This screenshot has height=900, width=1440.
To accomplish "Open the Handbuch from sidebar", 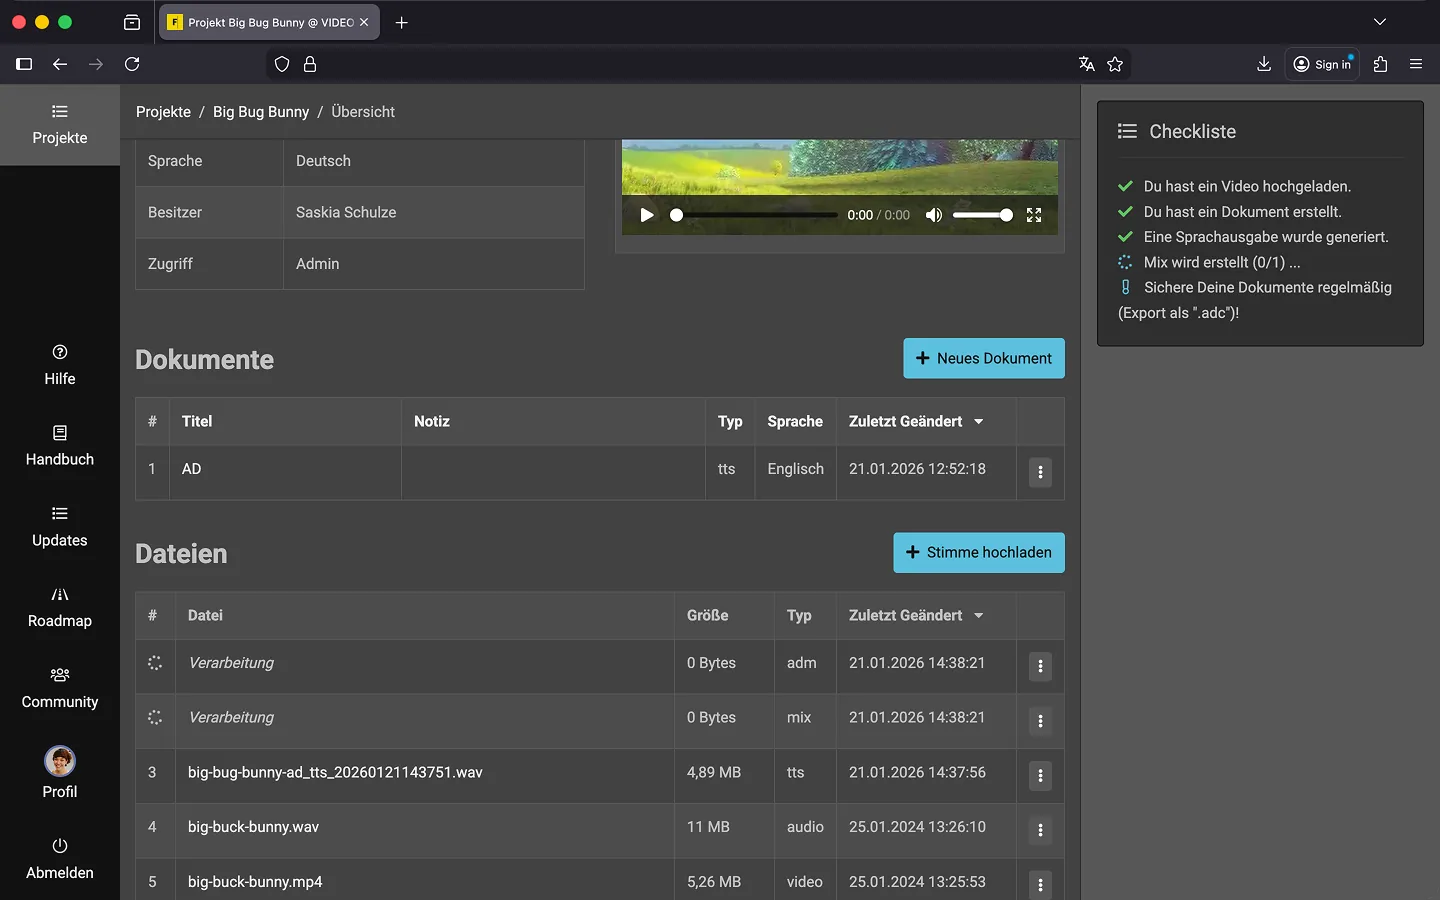I will tap(60, 445).
